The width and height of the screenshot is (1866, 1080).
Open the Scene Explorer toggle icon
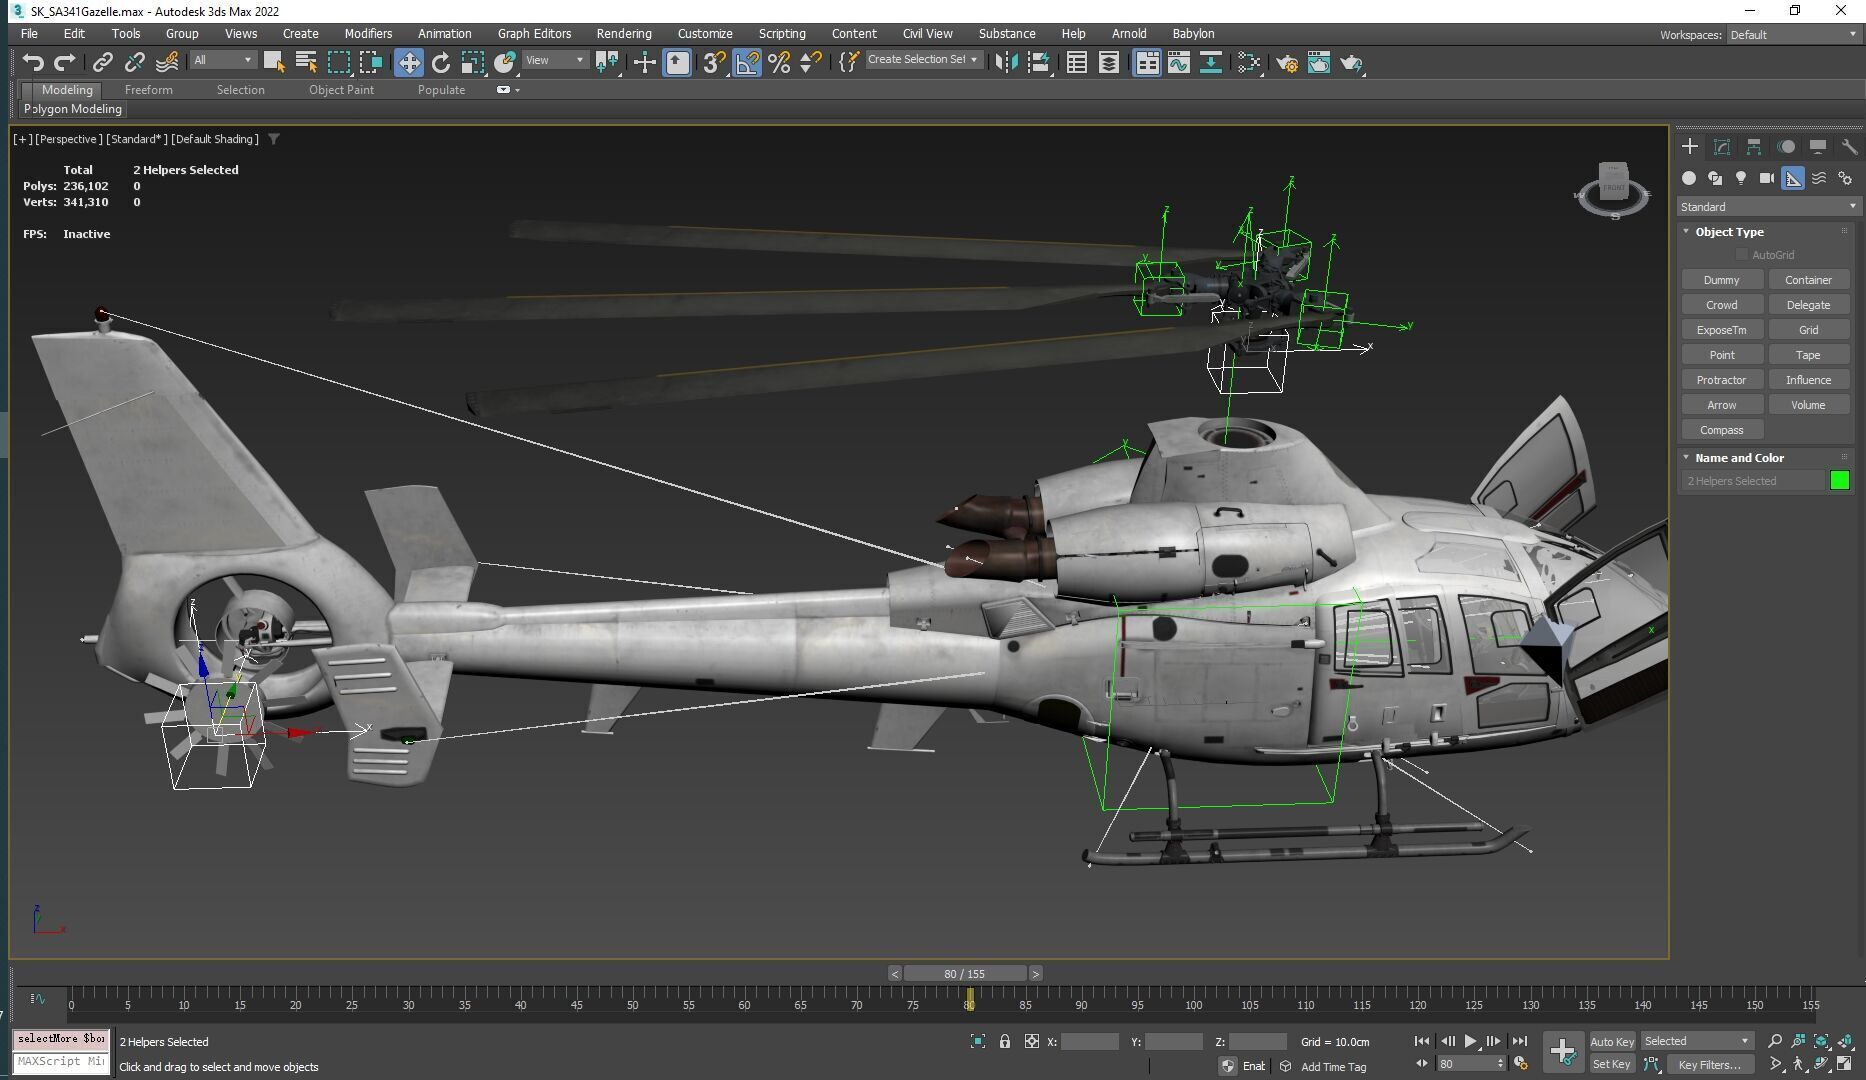pos(1076,63)
